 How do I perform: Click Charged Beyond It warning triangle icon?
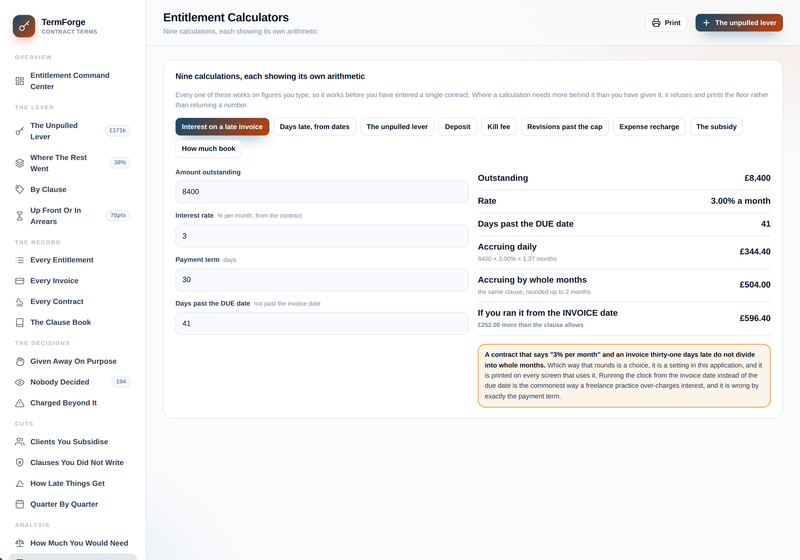19,403
